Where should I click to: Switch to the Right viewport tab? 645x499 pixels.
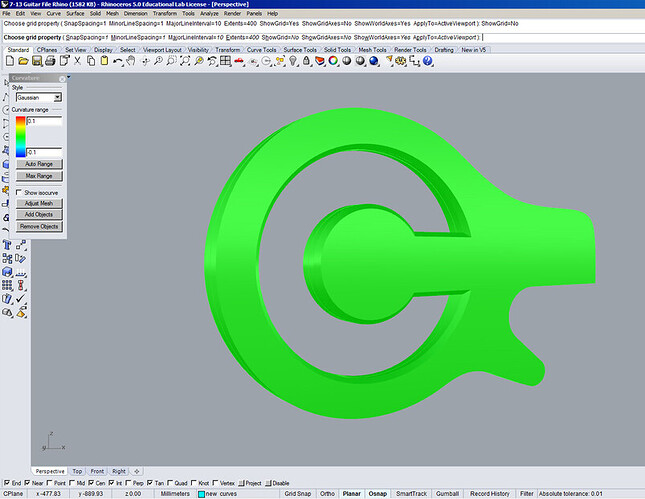coord(118,471)
